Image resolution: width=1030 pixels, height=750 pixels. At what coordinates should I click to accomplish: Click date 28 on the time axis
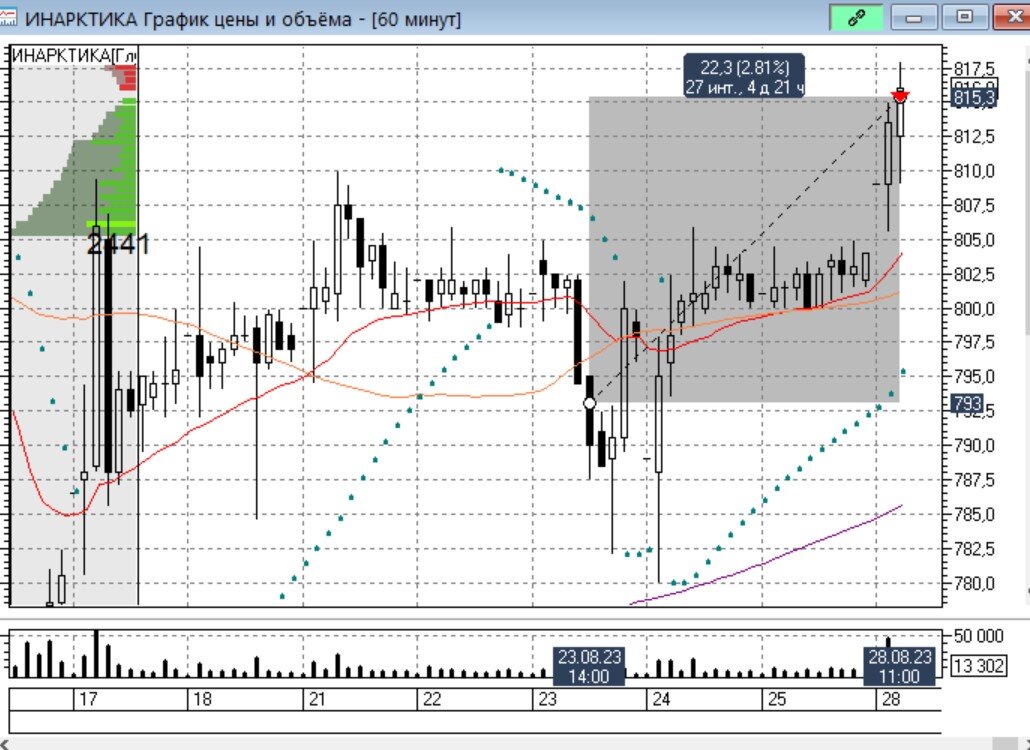(891, 699)
